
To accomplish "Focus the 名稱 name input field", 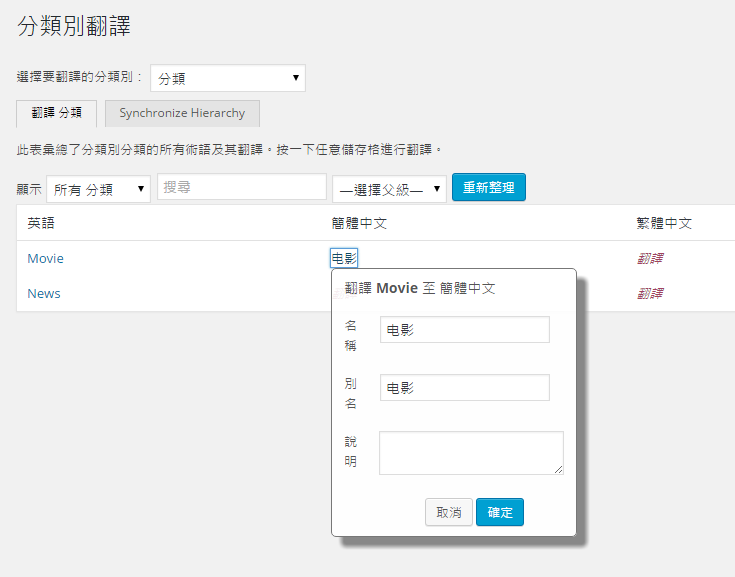I will 464,330.
